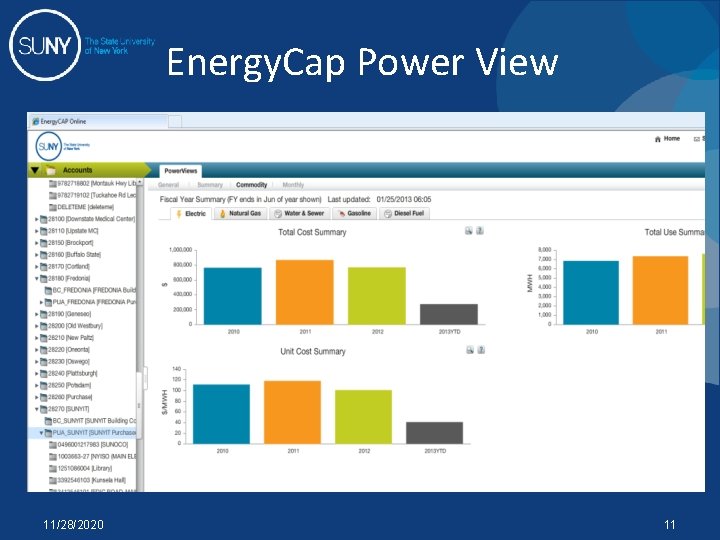Select the 28250 Potsdam tree row
Viewport: 720px width, 540px height.
[x=83, y=386]
